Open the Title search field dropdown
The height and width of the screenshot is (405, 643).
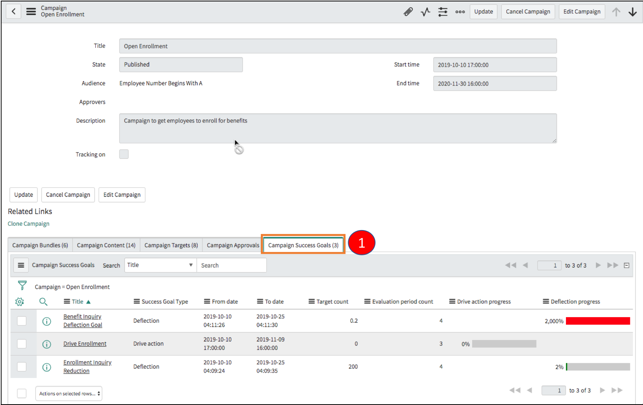click(x=159, y=265)
